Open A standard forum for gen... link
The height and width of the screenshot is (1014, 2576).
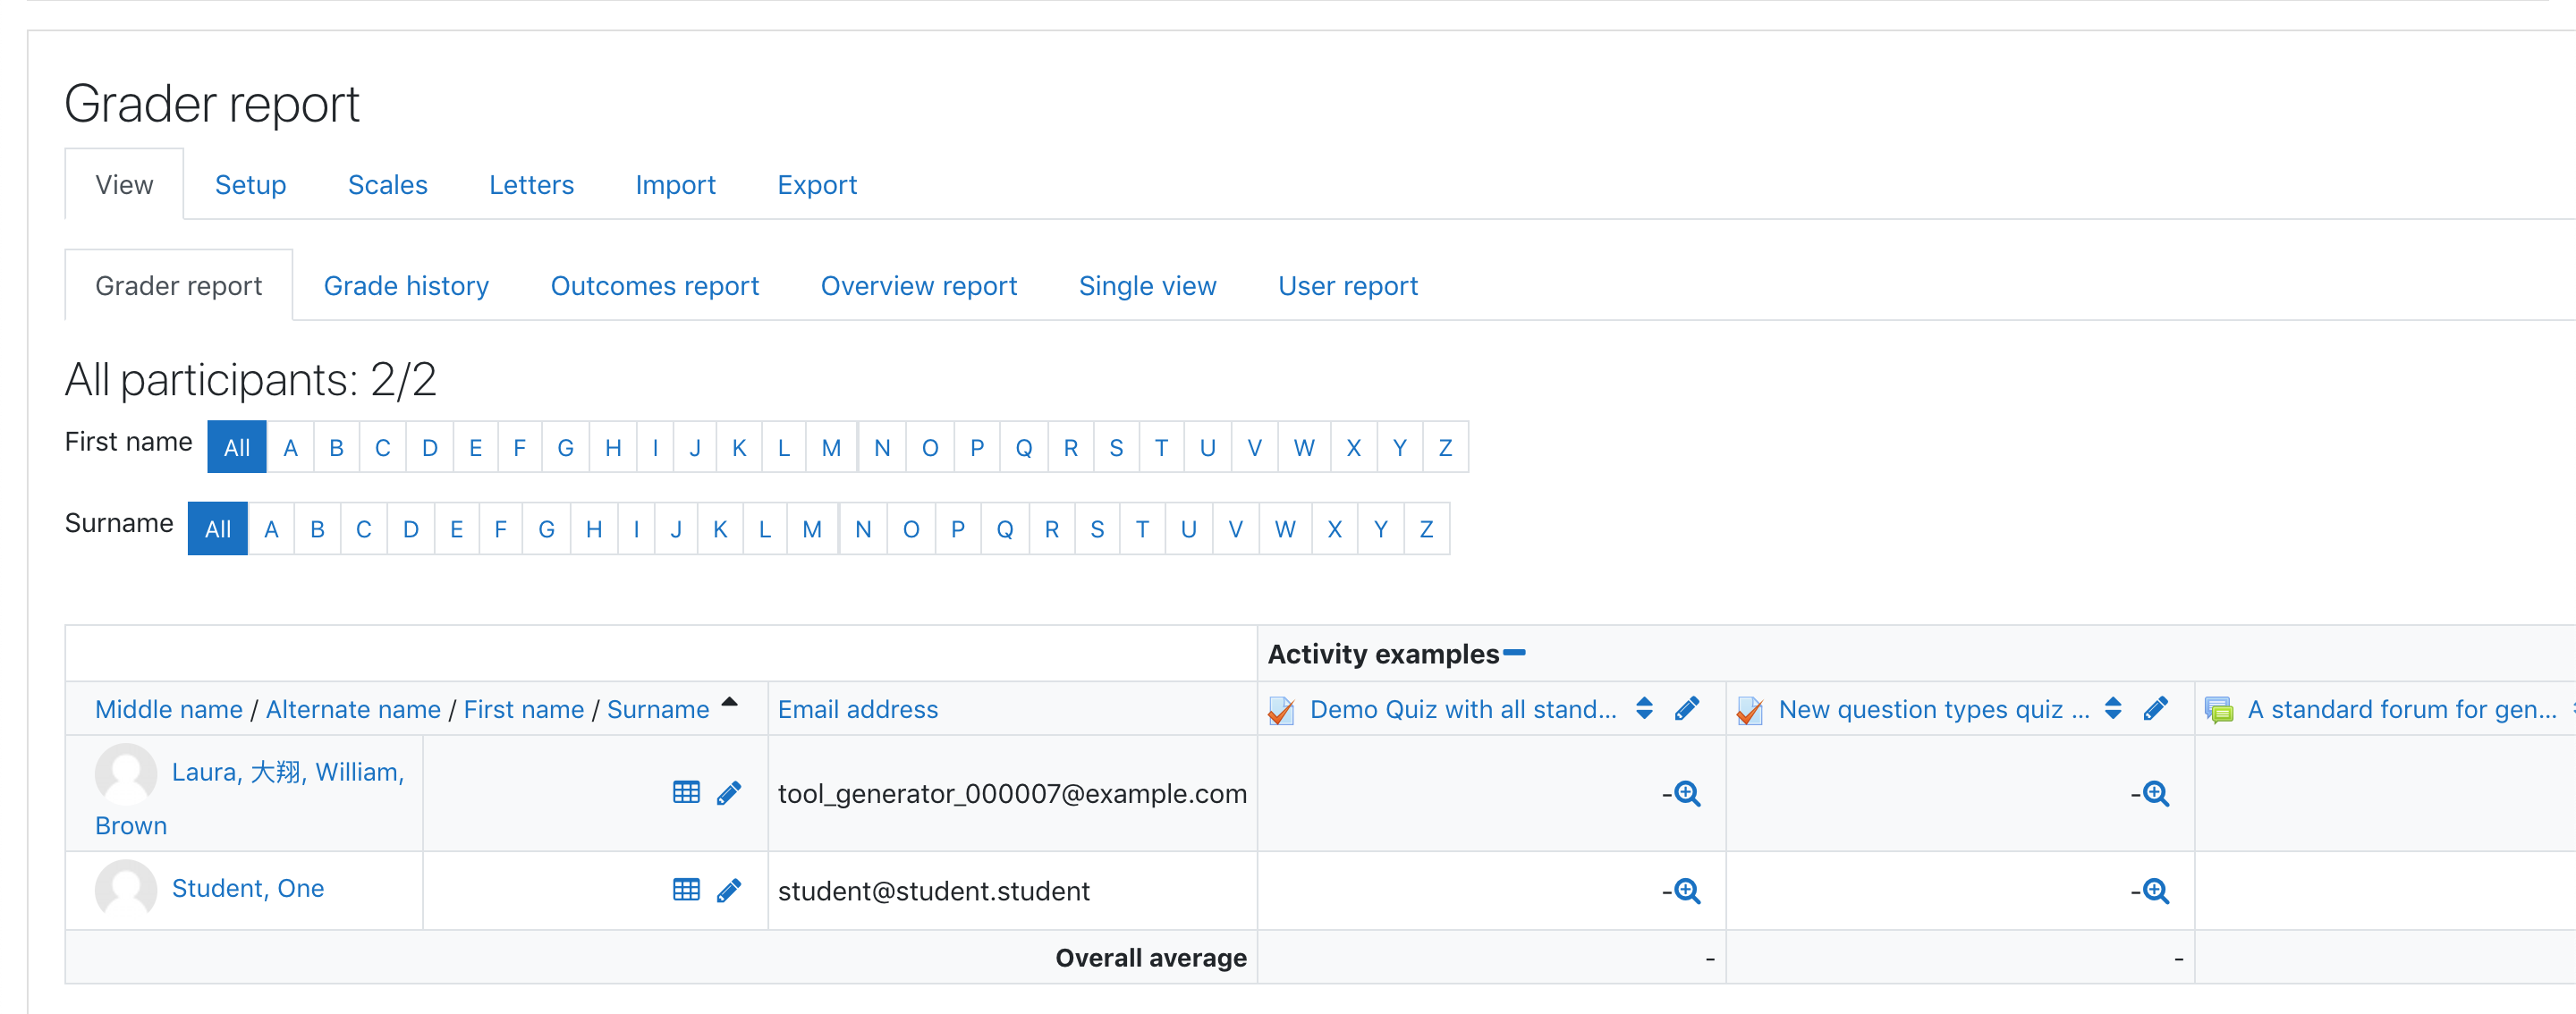pyautogui.click(x=2402, y=710)
